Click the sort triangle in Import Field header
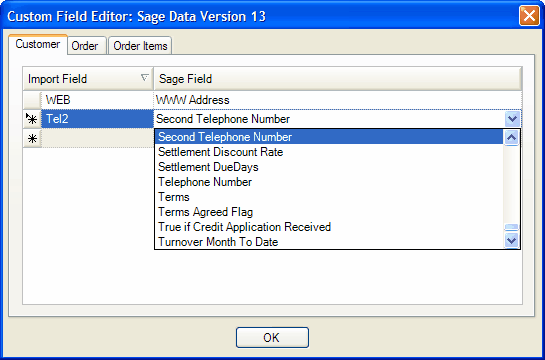Viewport: 545px width, 360px height. pos(145,78)
